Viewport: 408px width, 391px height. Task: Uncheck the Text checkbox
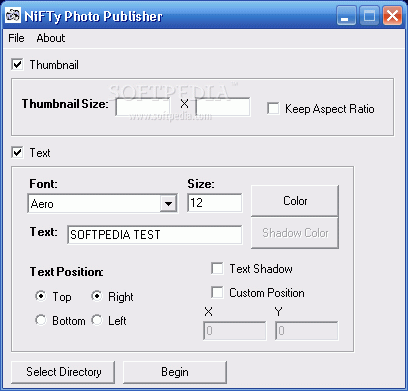click(x=17, y=153)
